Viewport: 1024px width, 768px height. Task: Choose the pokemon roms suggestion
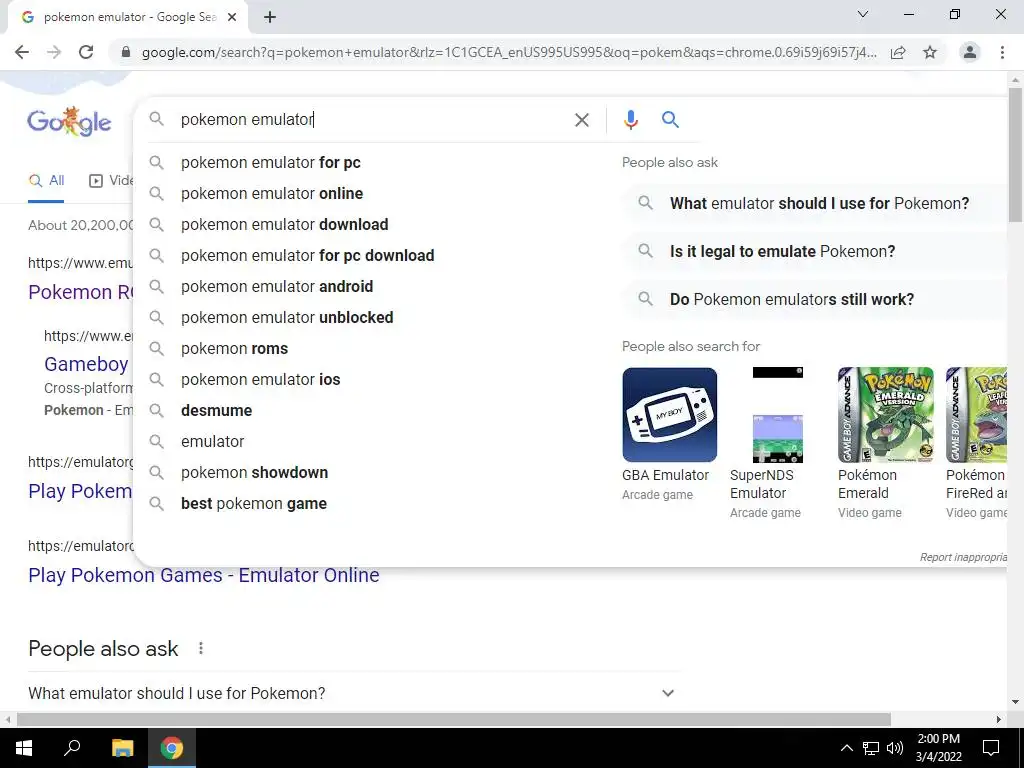(370, 349)
